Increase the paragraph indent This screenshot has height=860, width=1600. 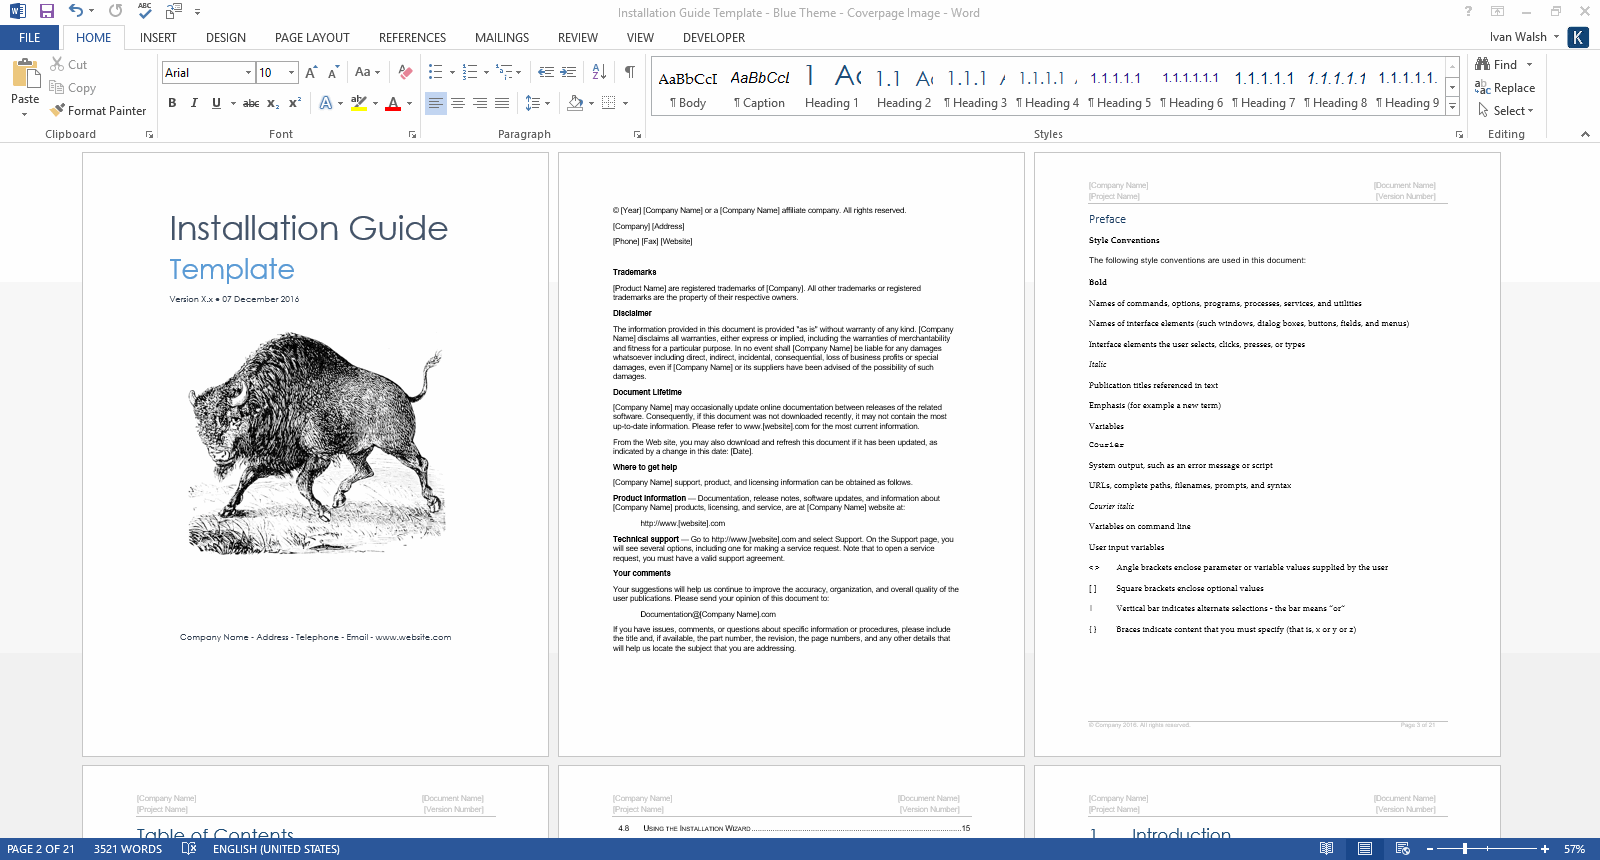(x=568, y=72)
